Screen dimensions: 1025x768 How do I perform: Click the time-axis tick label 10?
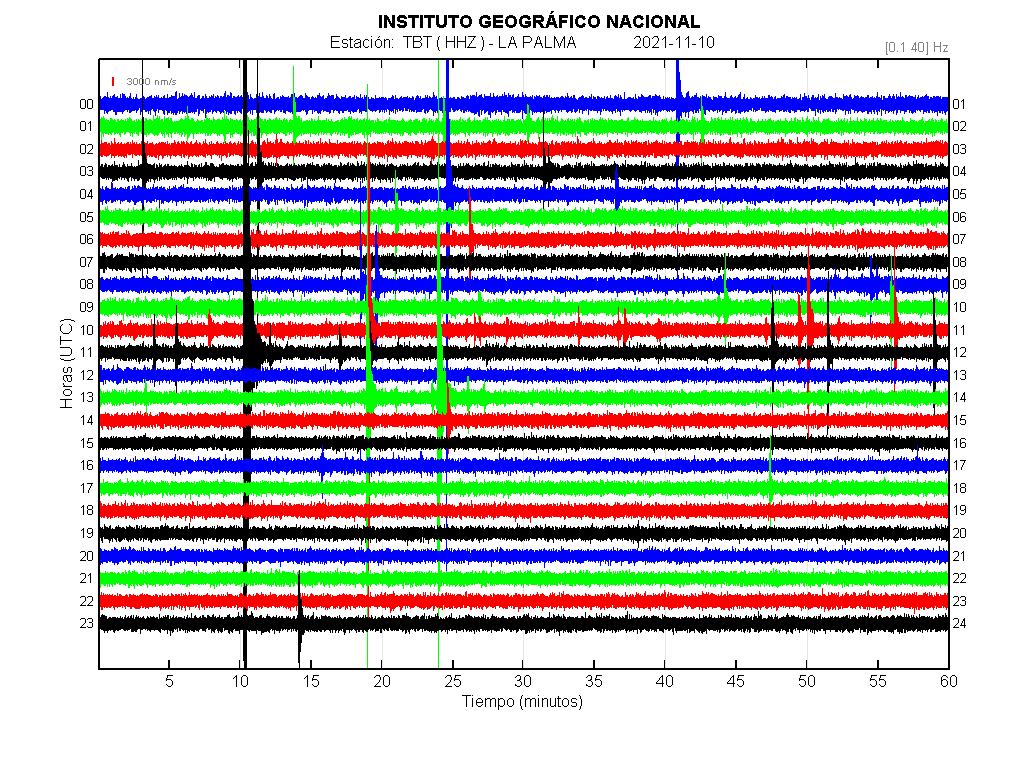point(240,681)
